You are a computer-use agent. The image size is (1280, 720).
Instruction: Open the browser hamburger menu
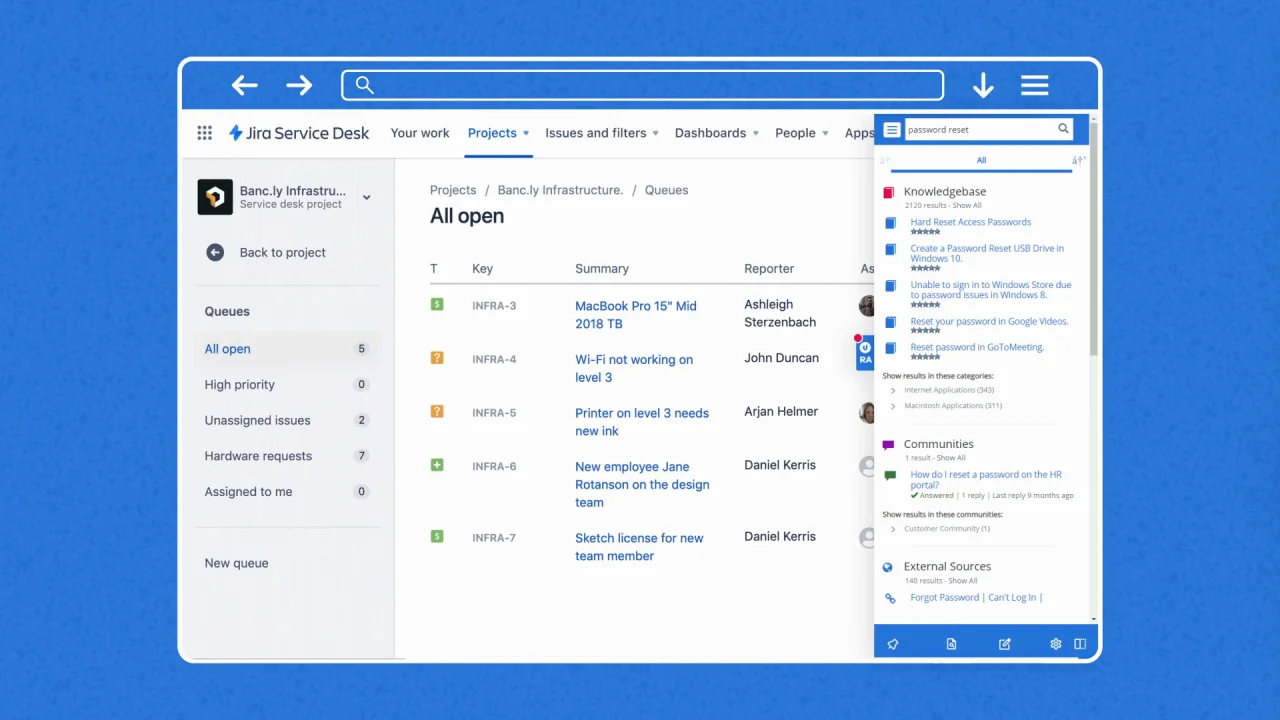click(x=1034, y=85)
